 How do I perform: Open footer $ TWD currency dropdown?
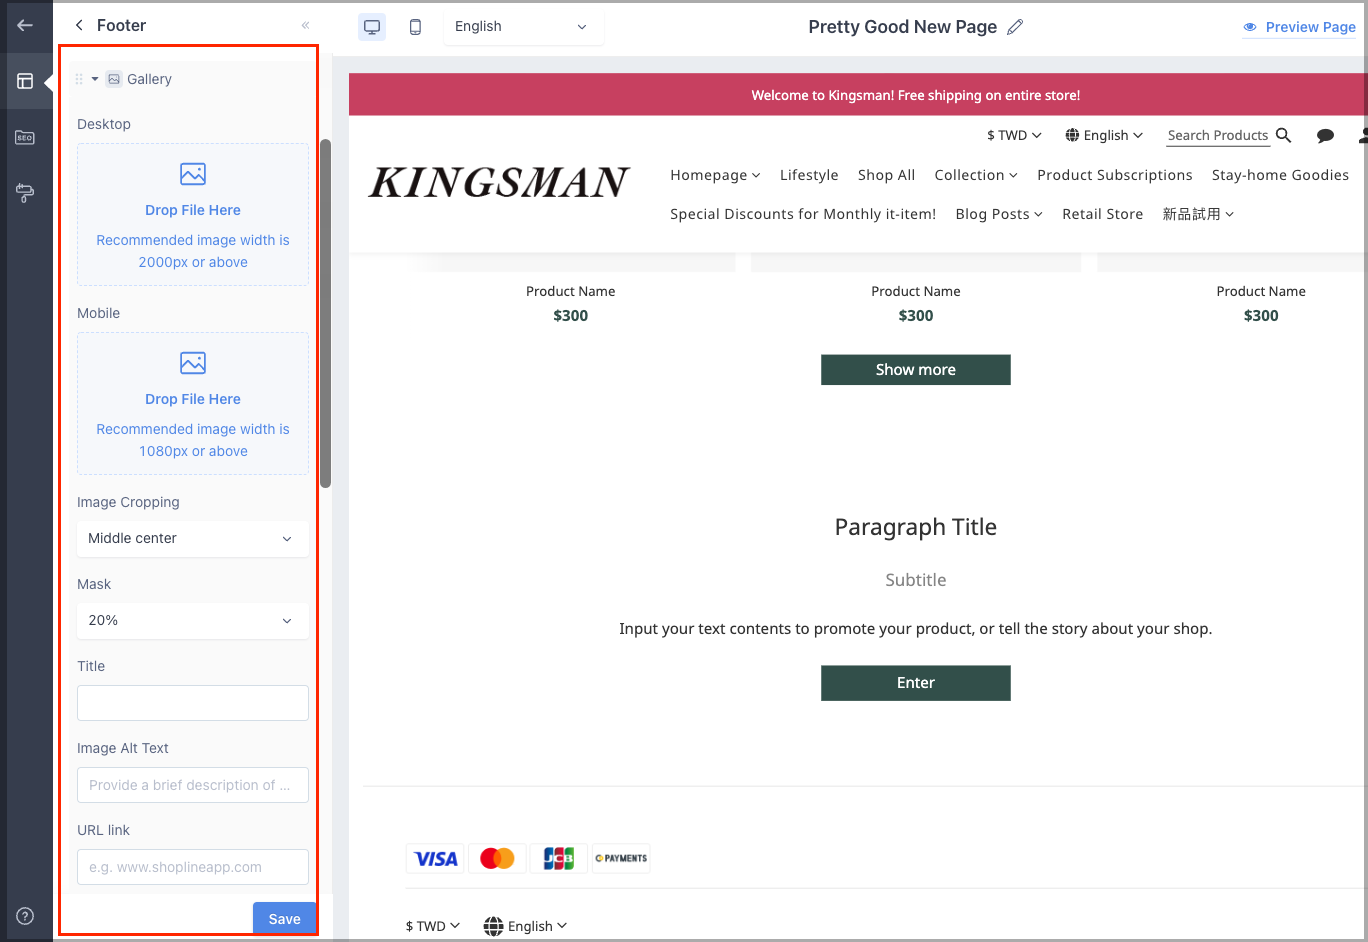(433, 926)
